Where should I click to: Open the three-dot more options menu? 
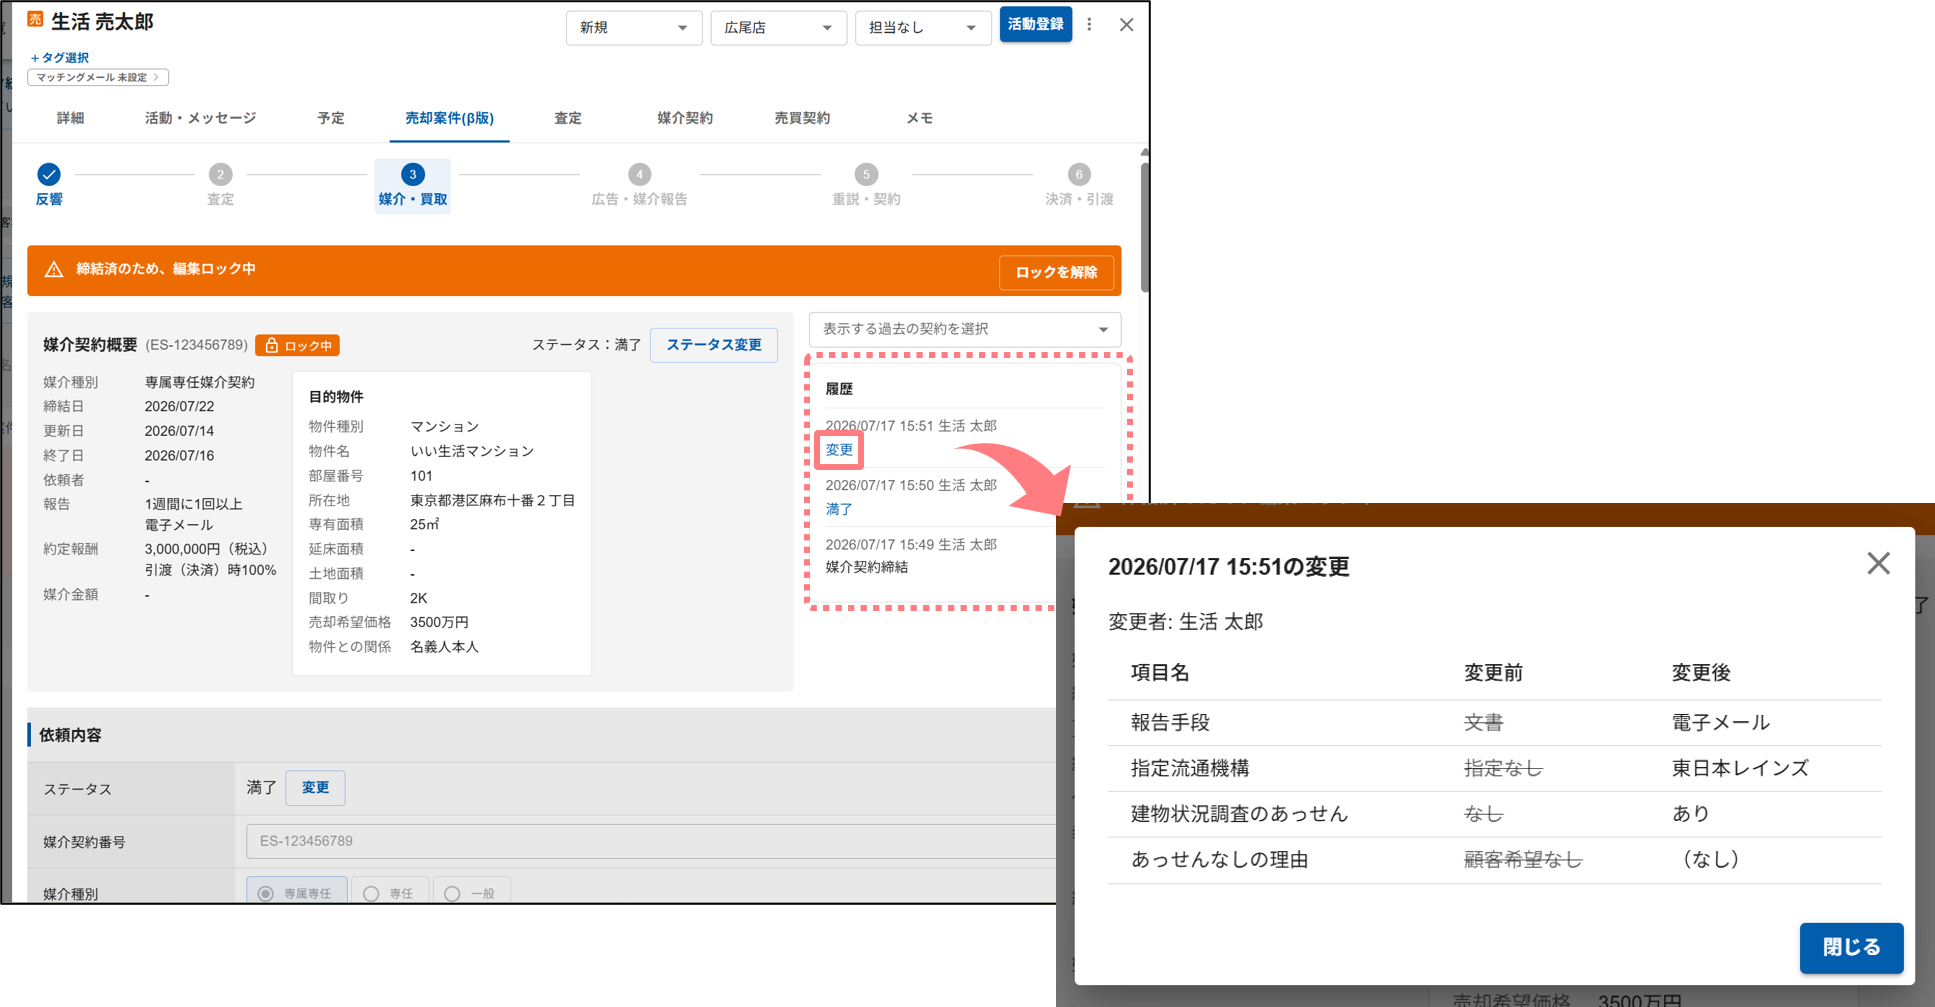click(x=1089, y=25)
